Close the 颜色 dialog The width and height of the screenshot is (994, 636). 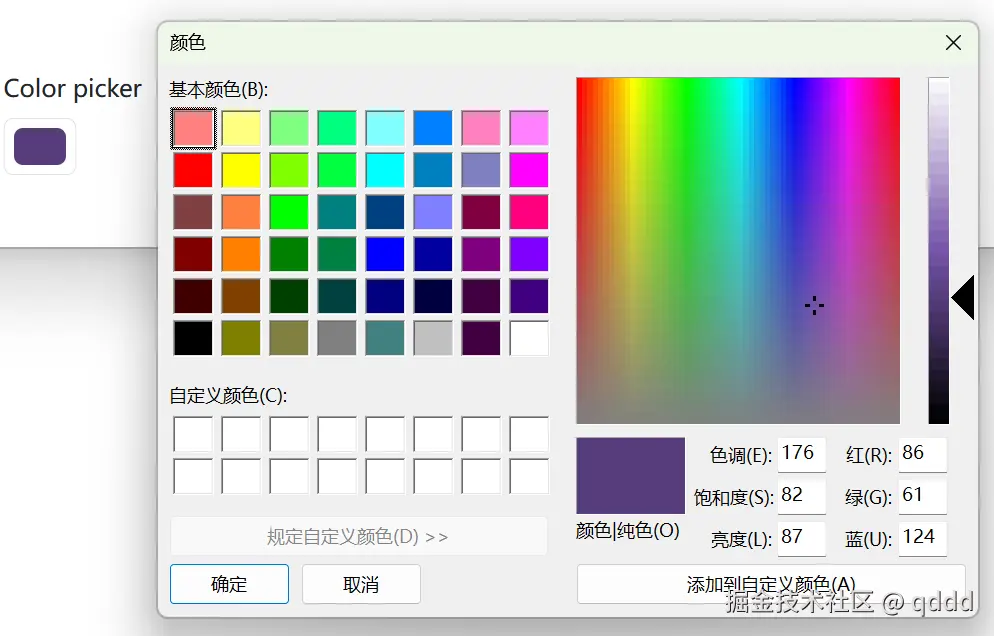(953, 42)
